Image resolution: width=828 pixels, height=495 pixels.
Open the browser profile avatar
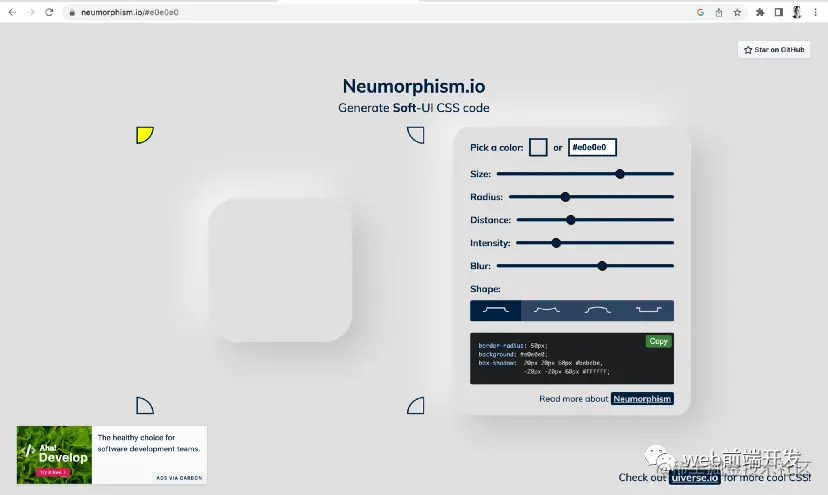click(x=797, y=12)
